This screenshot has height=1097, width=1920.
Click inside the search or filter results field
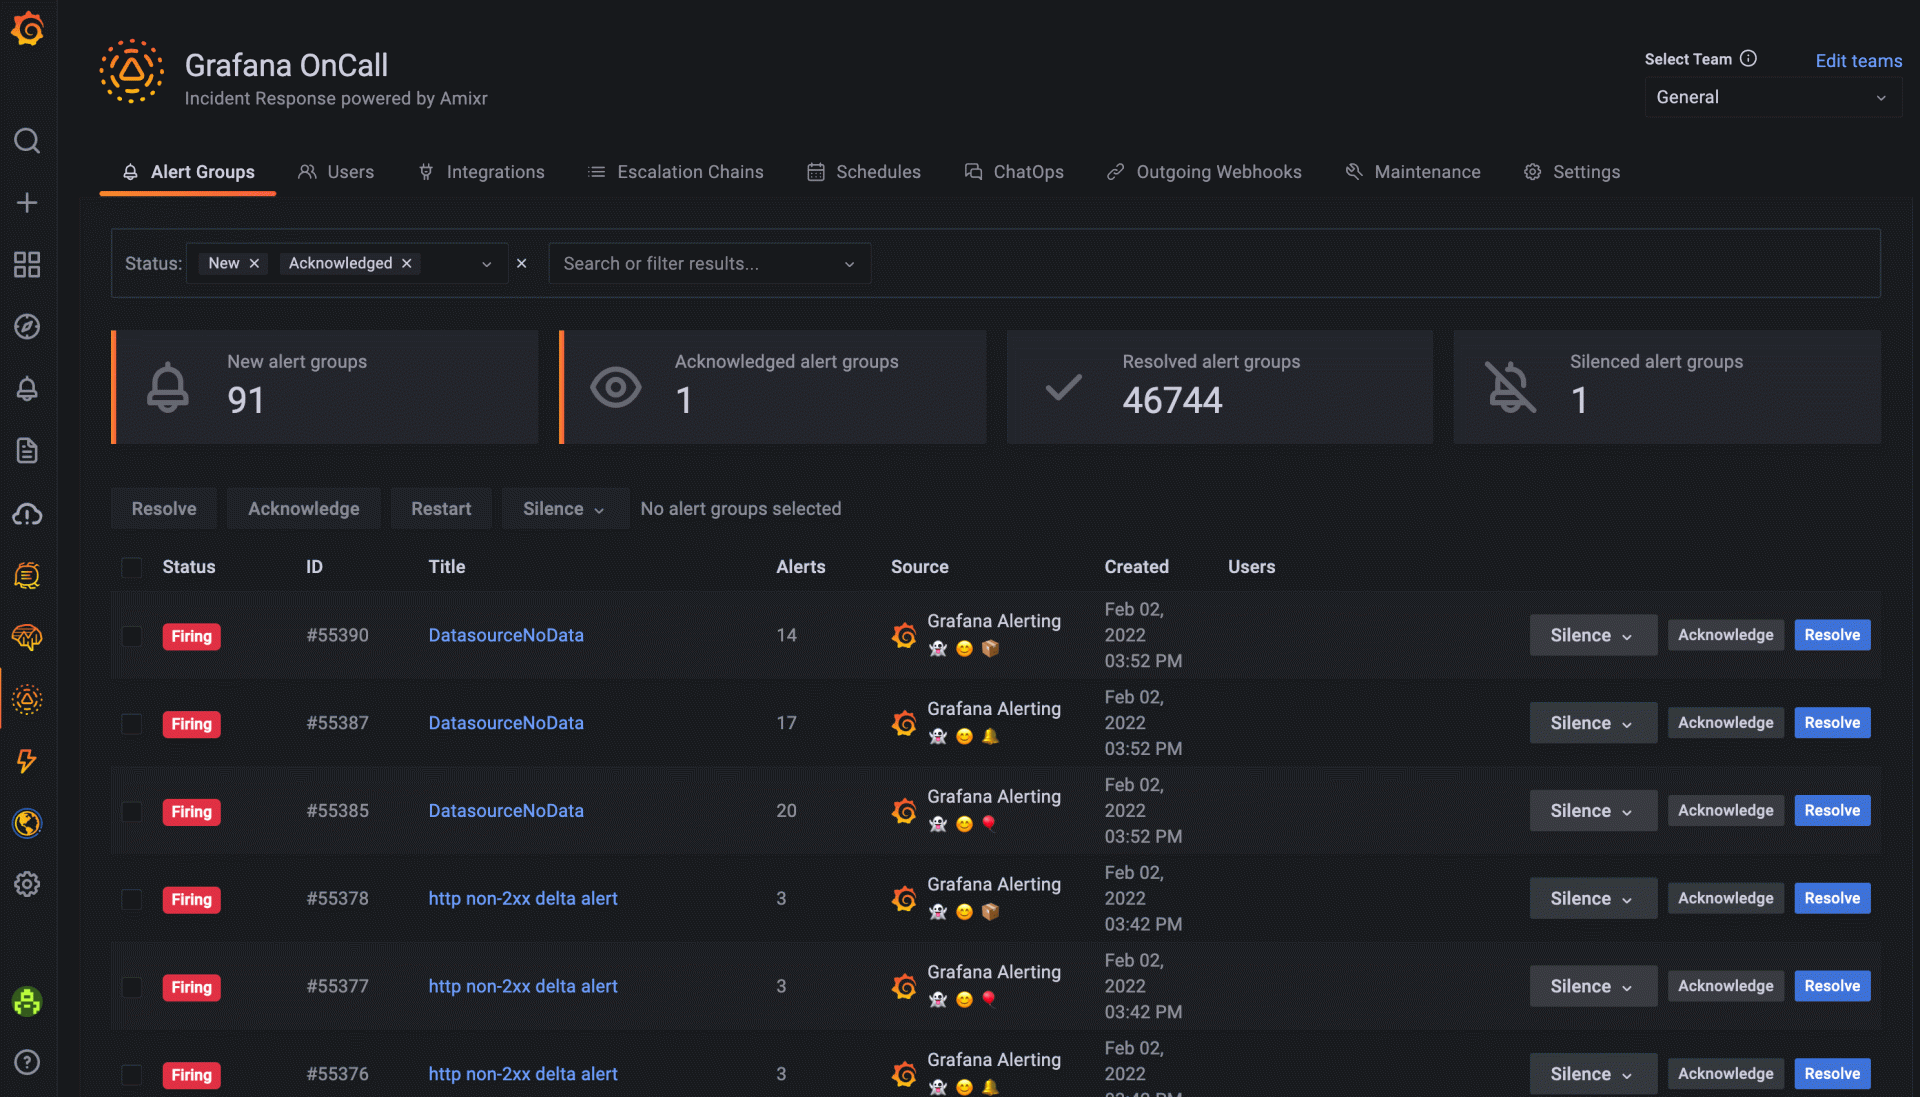pos(700,263)
